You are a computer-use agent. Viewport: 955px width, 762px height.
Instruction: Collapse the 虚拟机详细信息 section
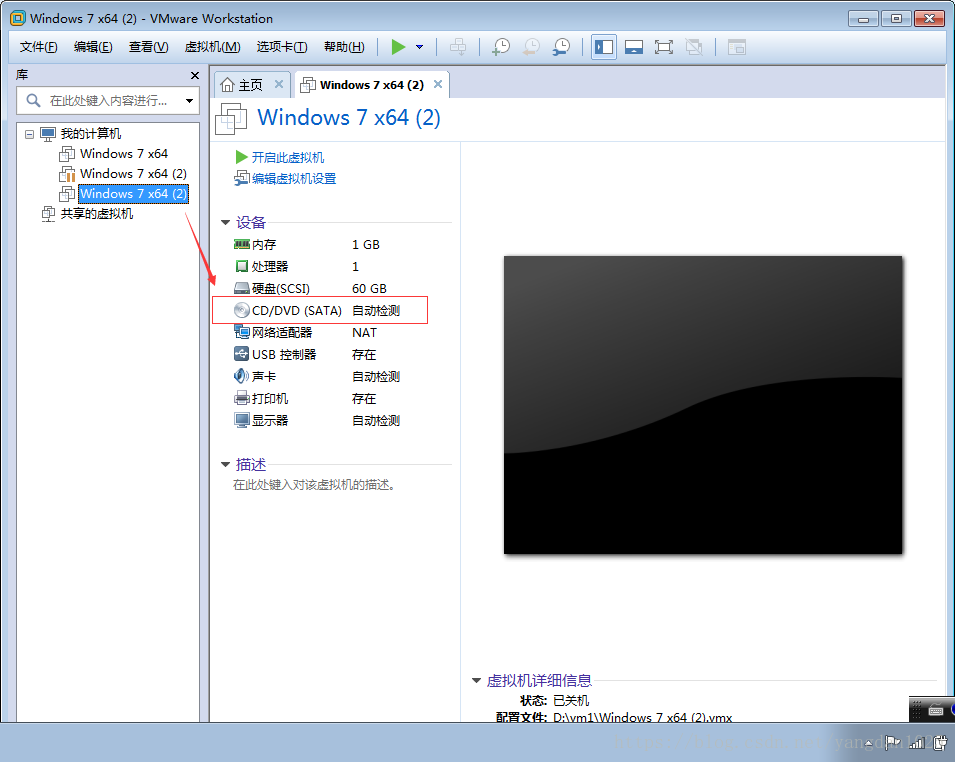(476, 680)
